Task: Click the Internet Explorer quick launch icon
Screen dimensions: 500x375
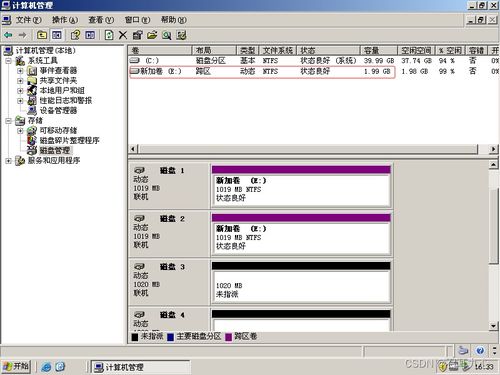Action: click(46, 367)
